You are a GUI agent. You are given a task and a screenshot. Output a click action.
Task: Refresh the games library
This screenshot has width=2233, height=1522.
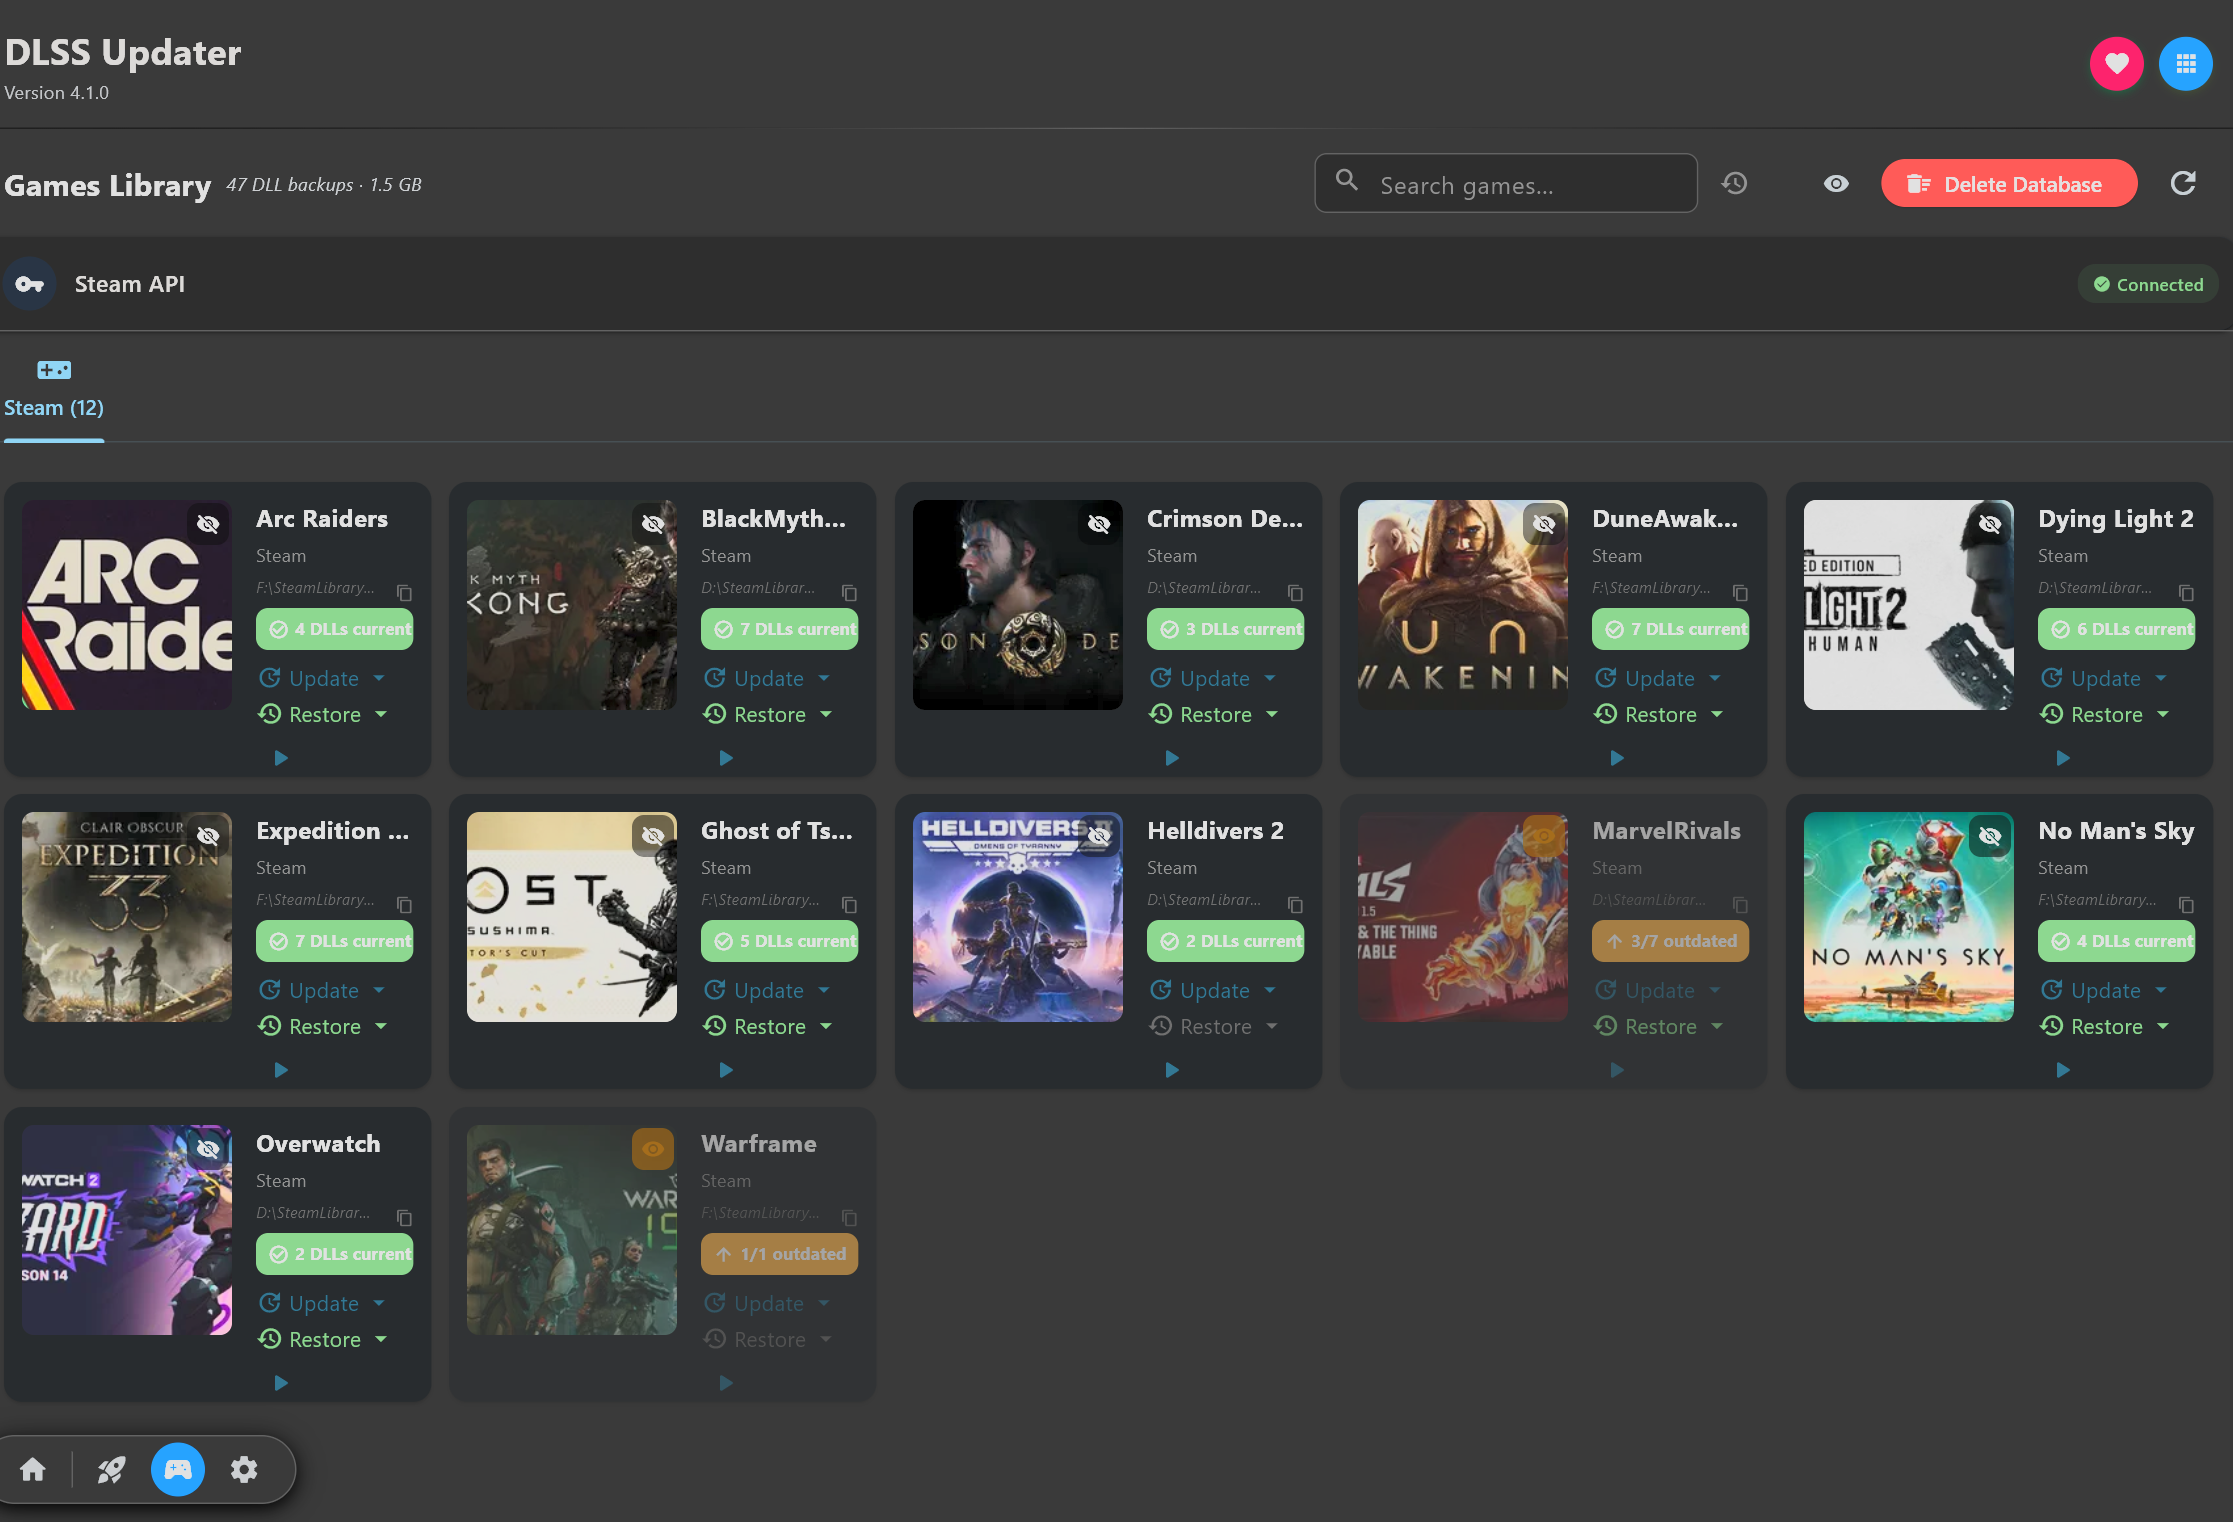[x=2183, y=183]
